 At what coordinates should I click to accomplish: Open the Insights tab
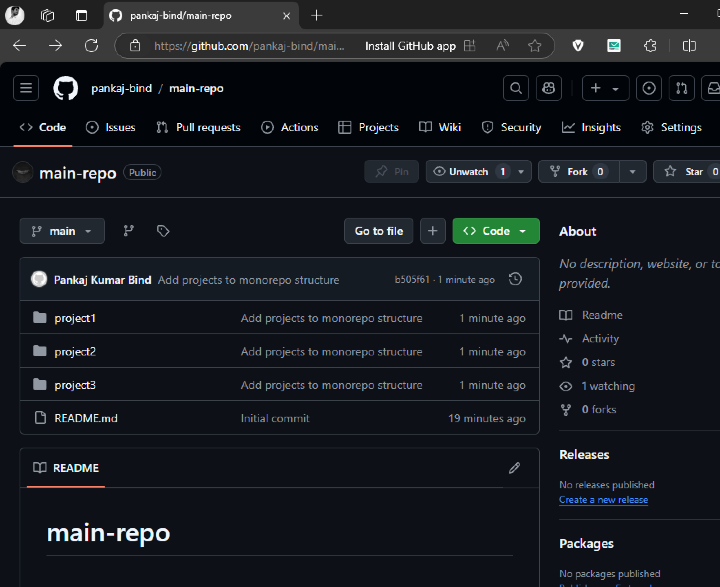[591, 127]
